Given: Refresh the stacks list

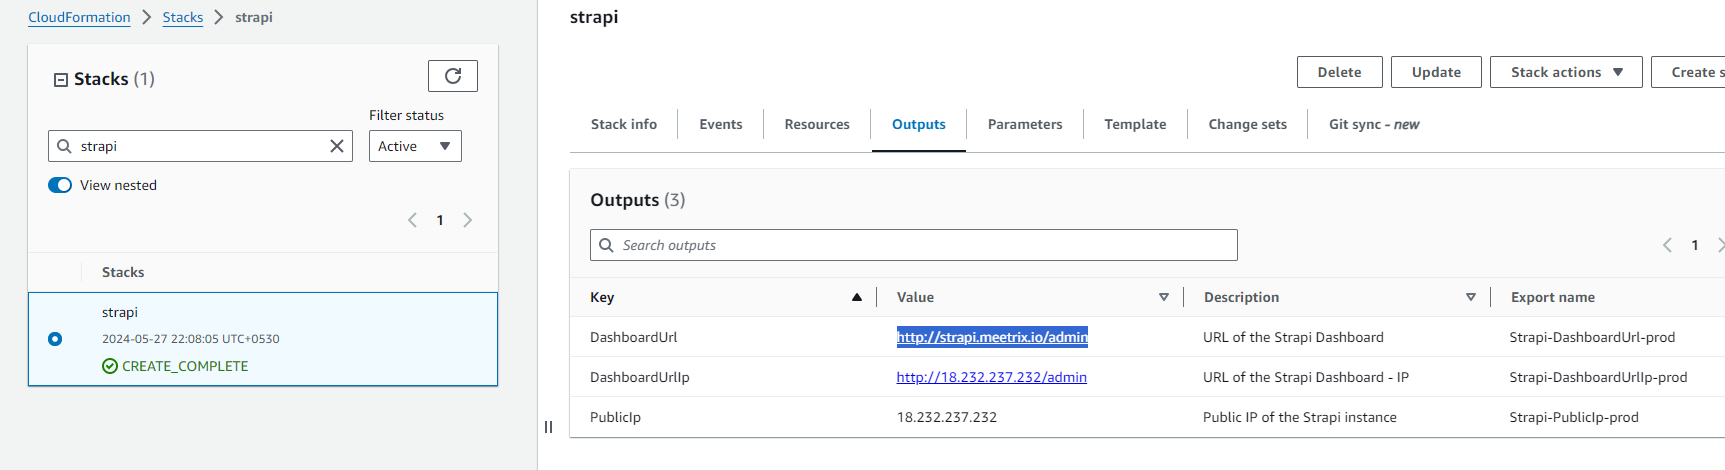Looking at the screenshot, I should click(453, 76).
